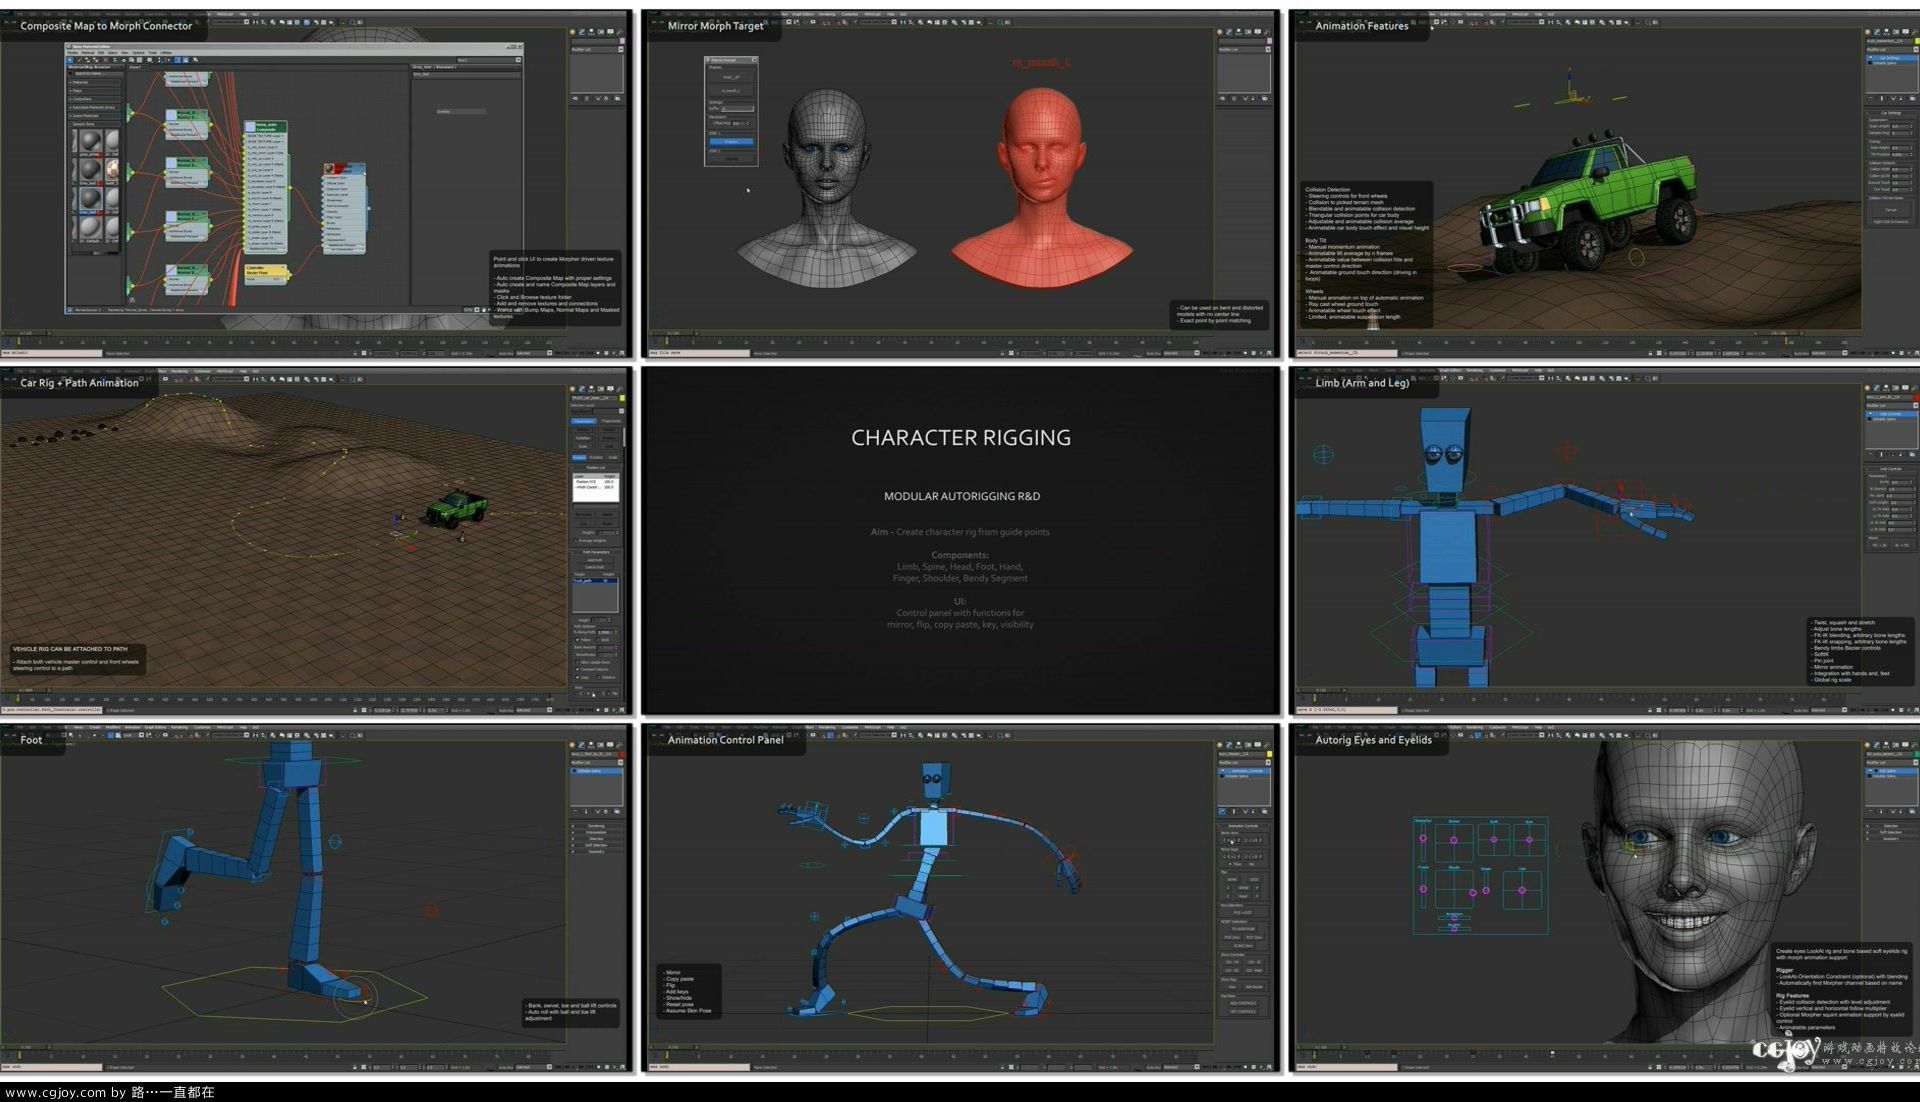The height and width of the screenshot is (1102, 1920).
Task: Click yellow object color swatch in Animation Control Panel
Action: [x=1270, y=754]
